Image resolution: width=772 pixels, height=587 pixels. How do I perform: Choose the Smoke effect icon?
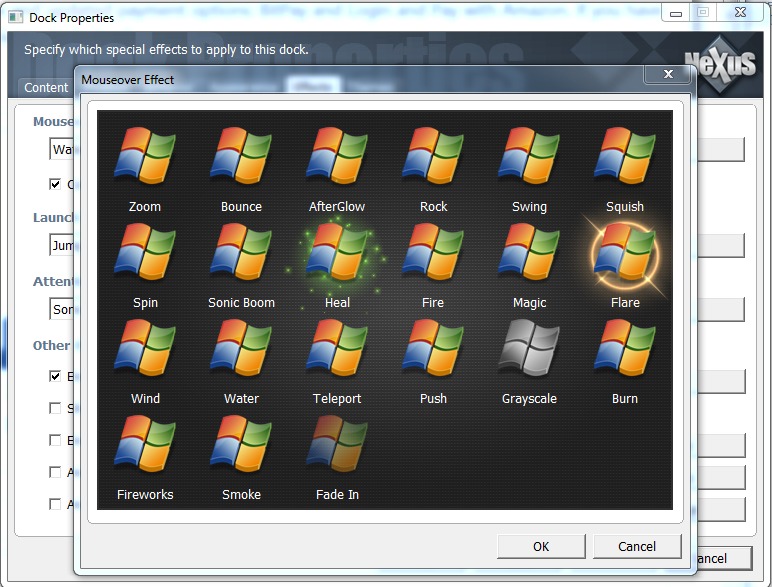(241, 444)
